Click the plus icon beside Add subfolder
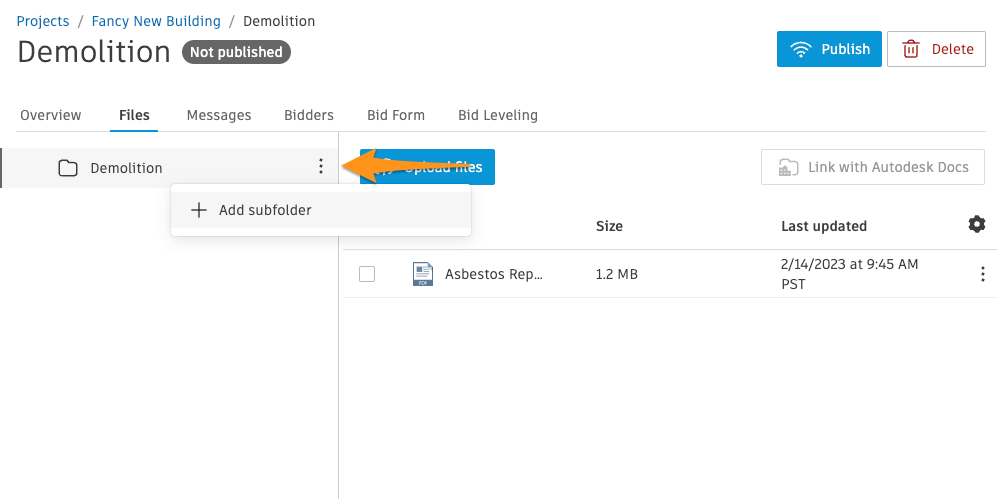The image size is (997, 499). [x=199, y=210]
